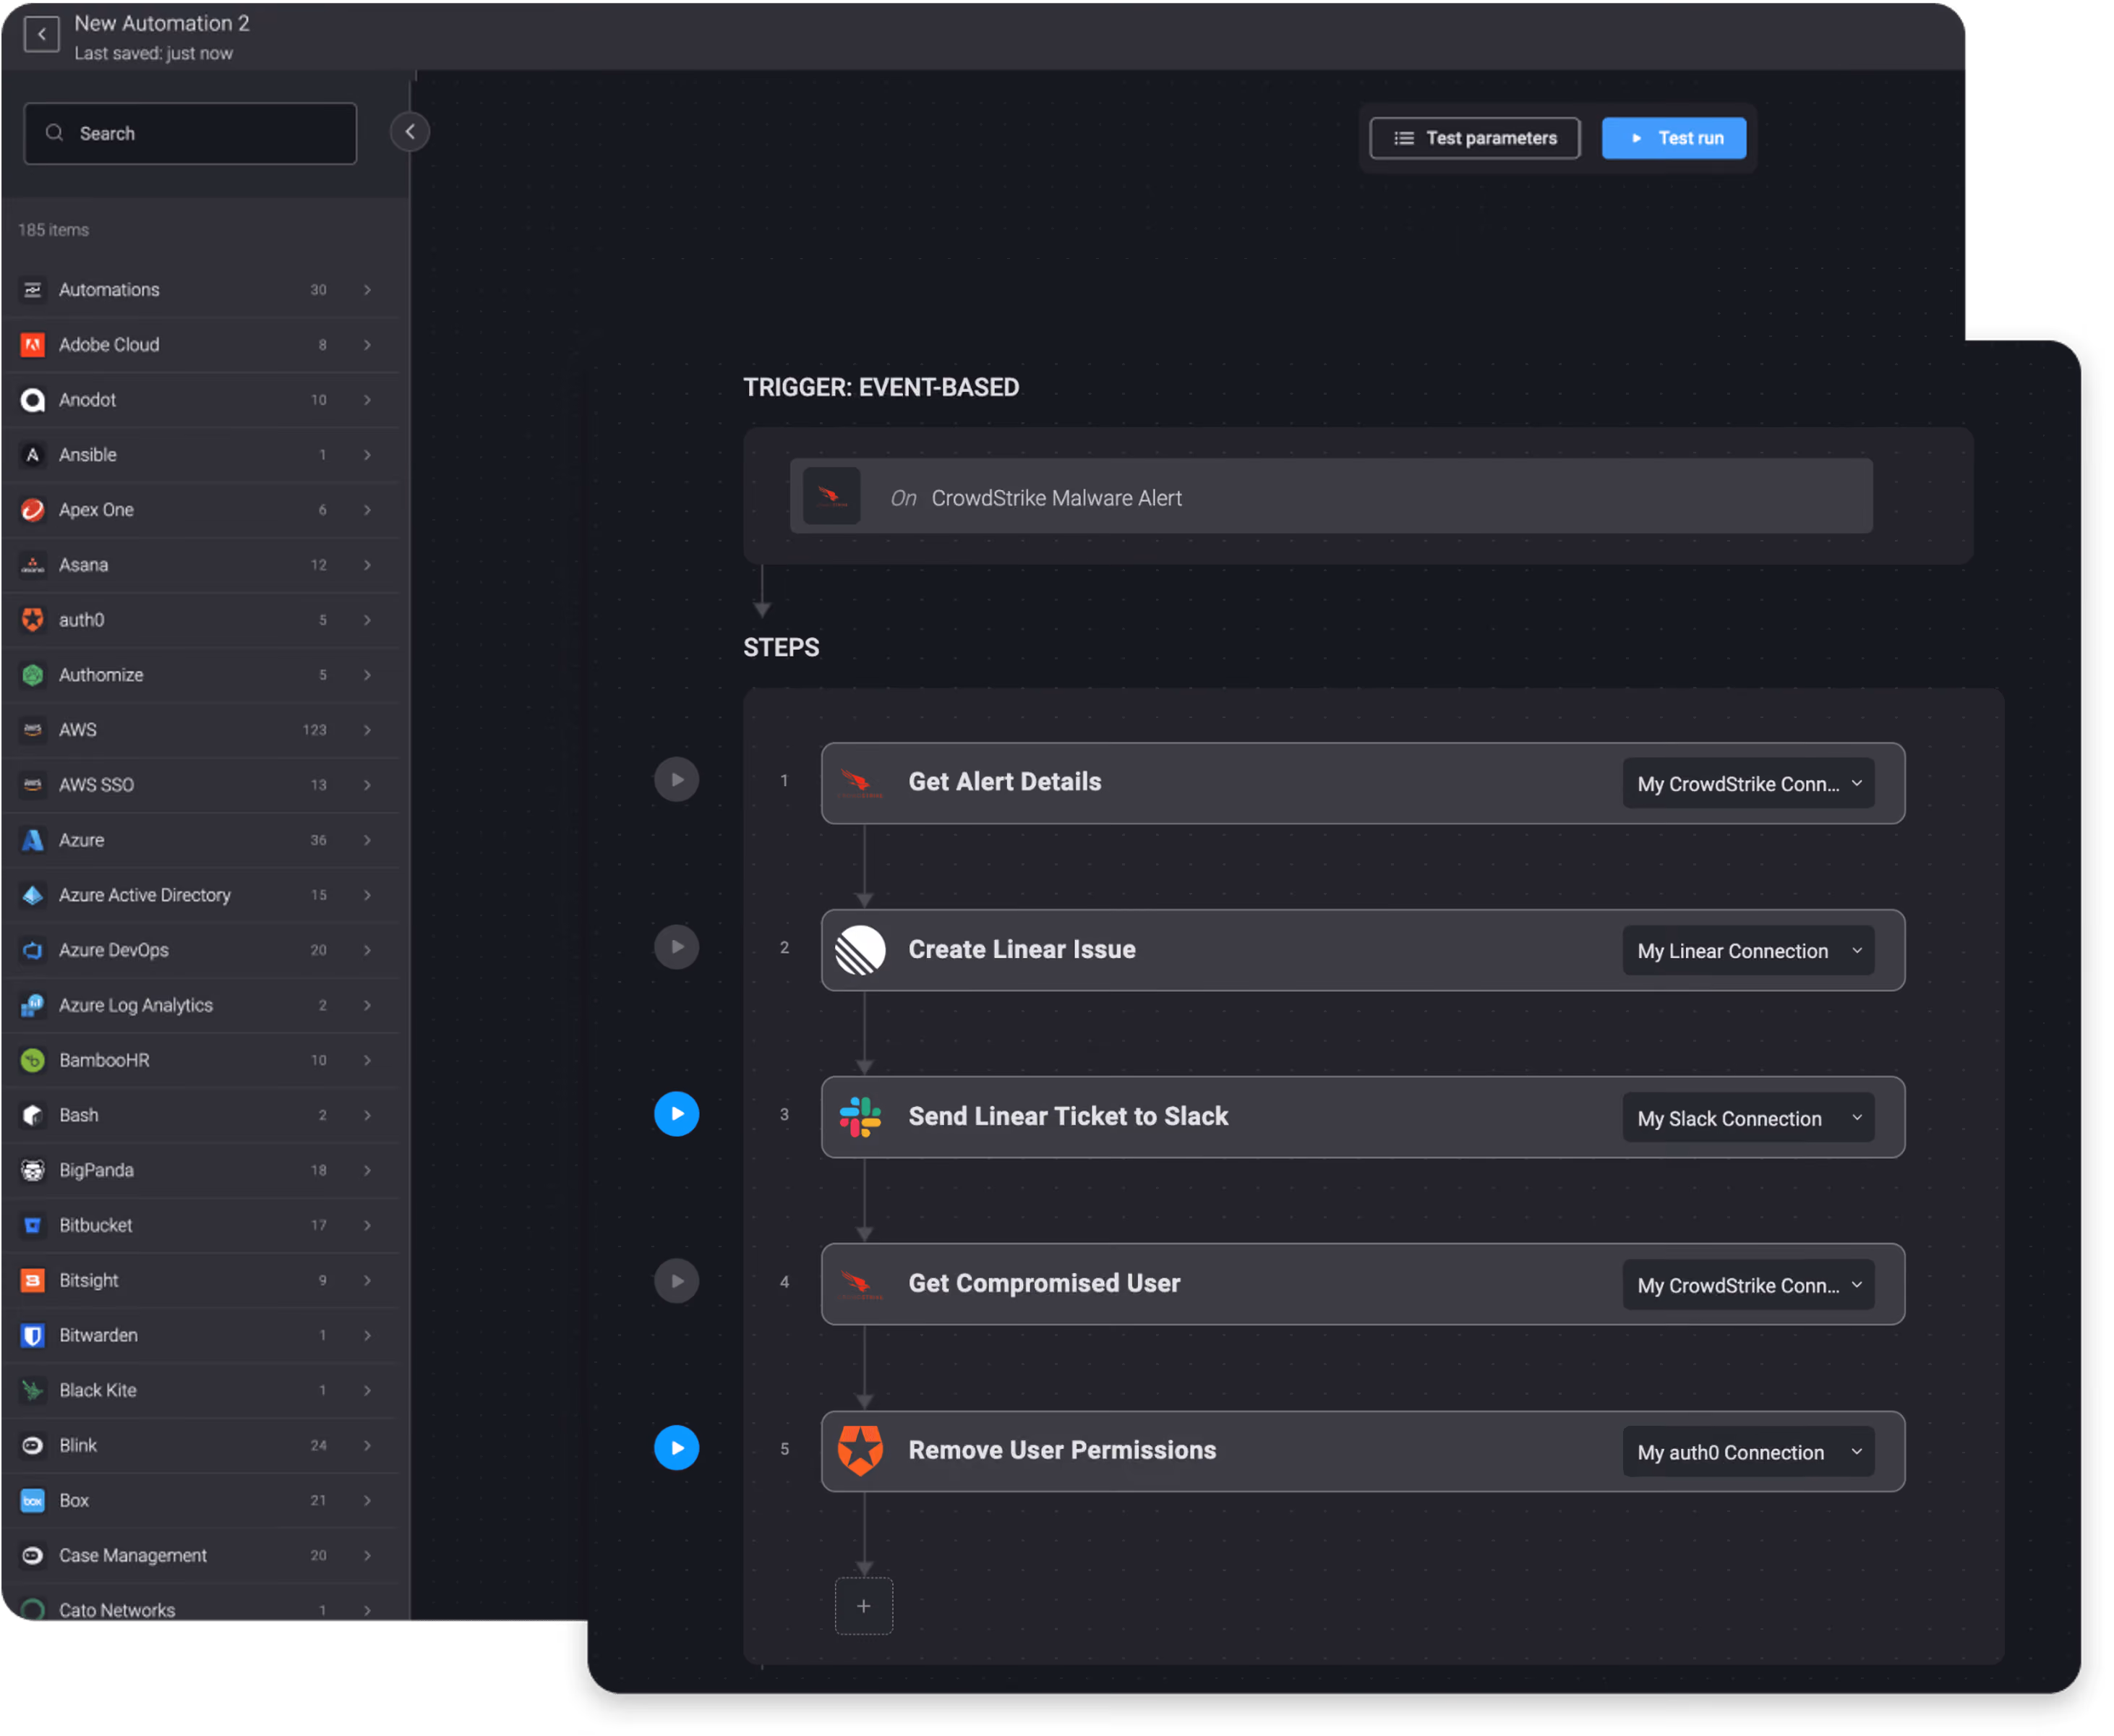This screenshot has width=2114, height=1736.
Task: Select the CrowdStrike Malware Alert trigger
Action: point(1331,497)
